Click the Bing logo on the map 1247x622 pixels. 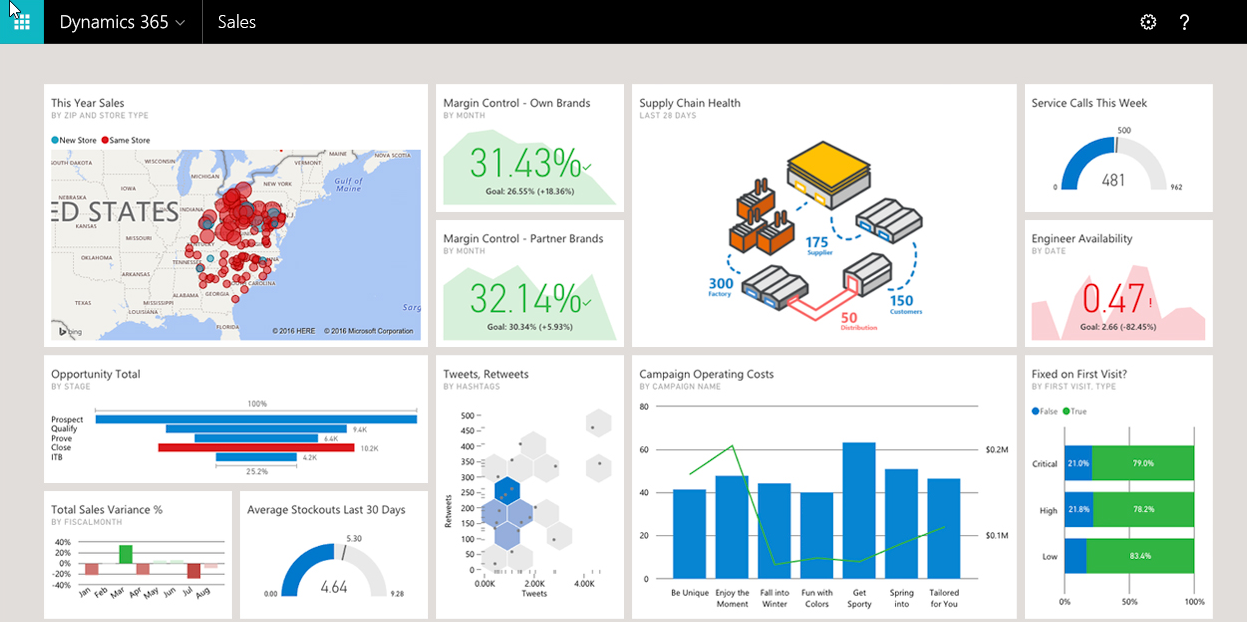(68, 330)
